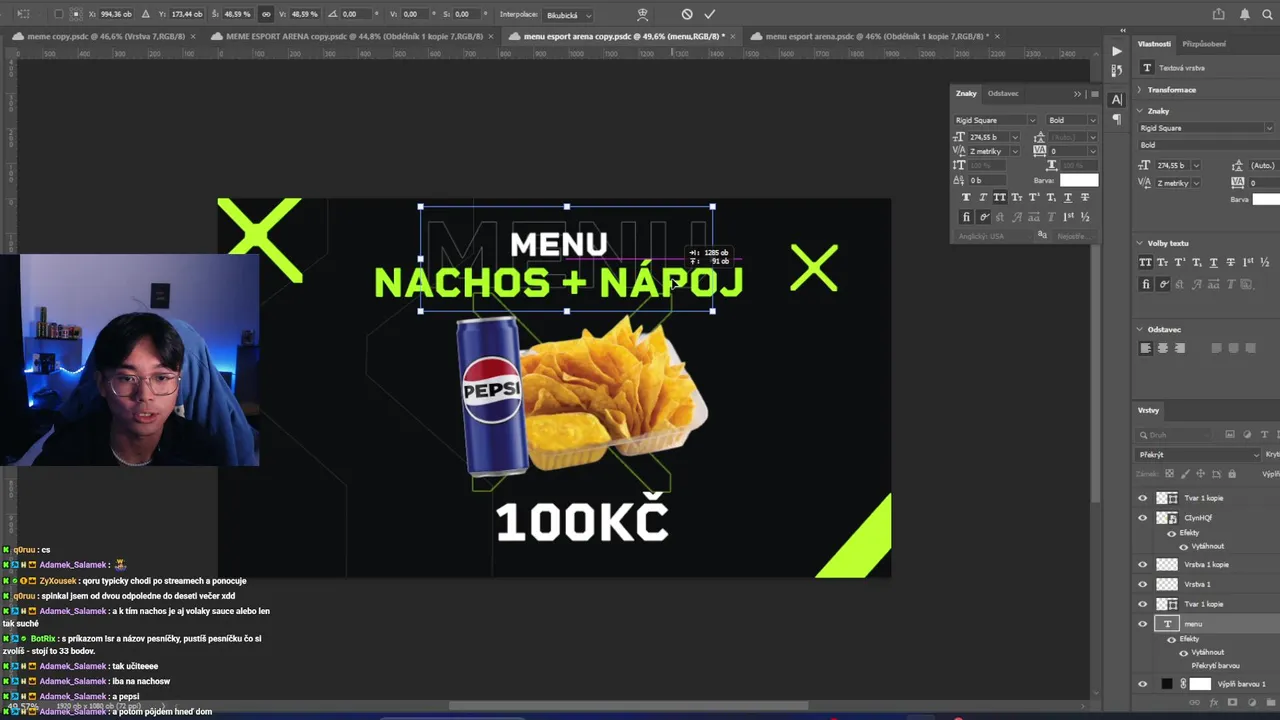The image size is (1280, 720).
Task: Toggle Faux Bold in Znaky panel
Action: point(966,197)
